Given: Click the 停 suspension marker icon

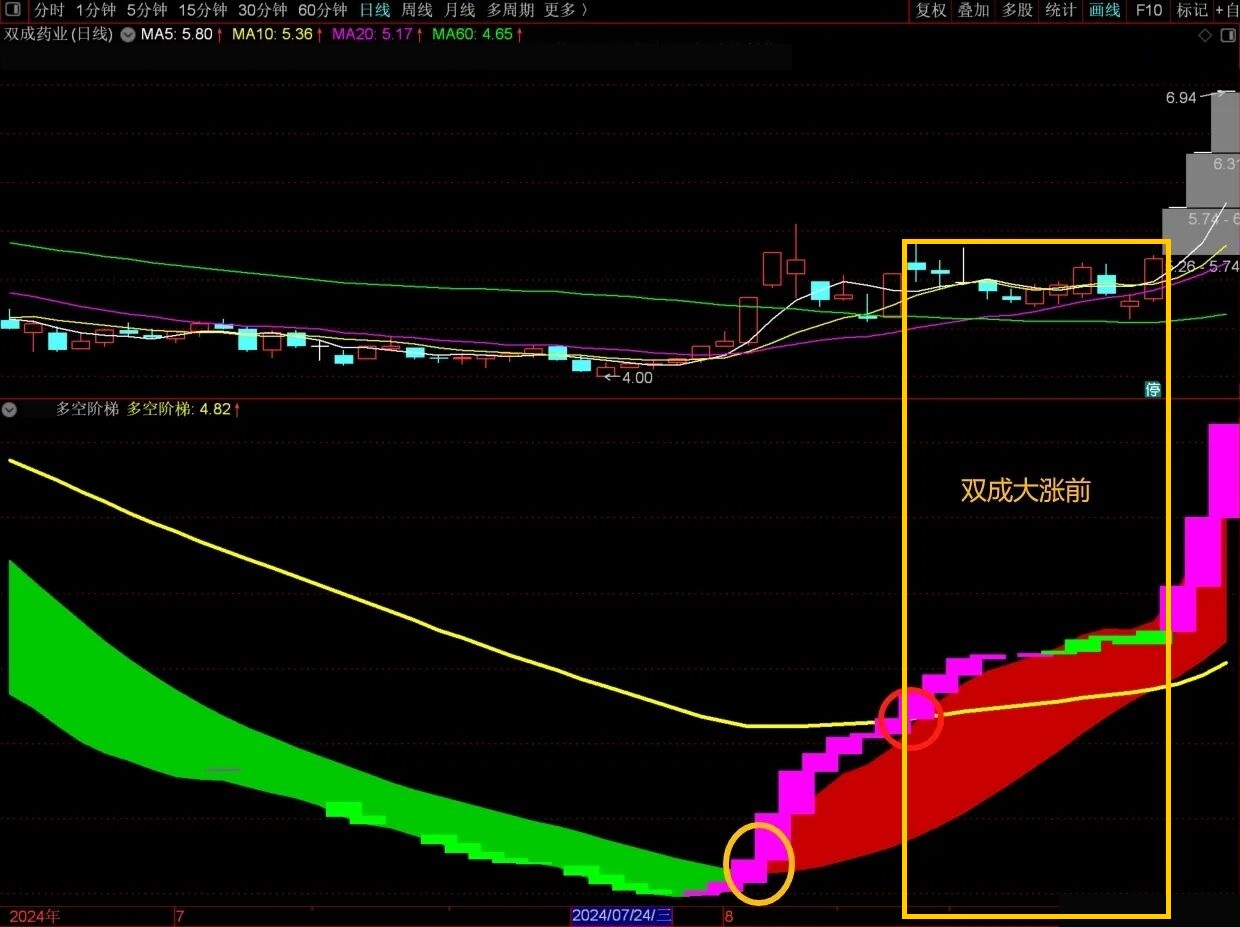Looking at the screenshot, I should [1153, 389].
